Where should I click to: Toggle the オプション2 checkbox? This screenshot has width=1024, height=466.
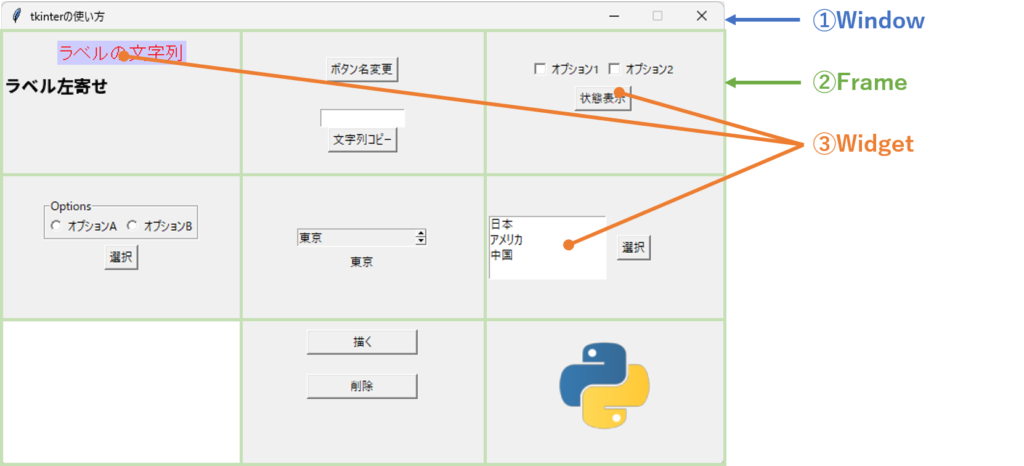tap(614, 70)
